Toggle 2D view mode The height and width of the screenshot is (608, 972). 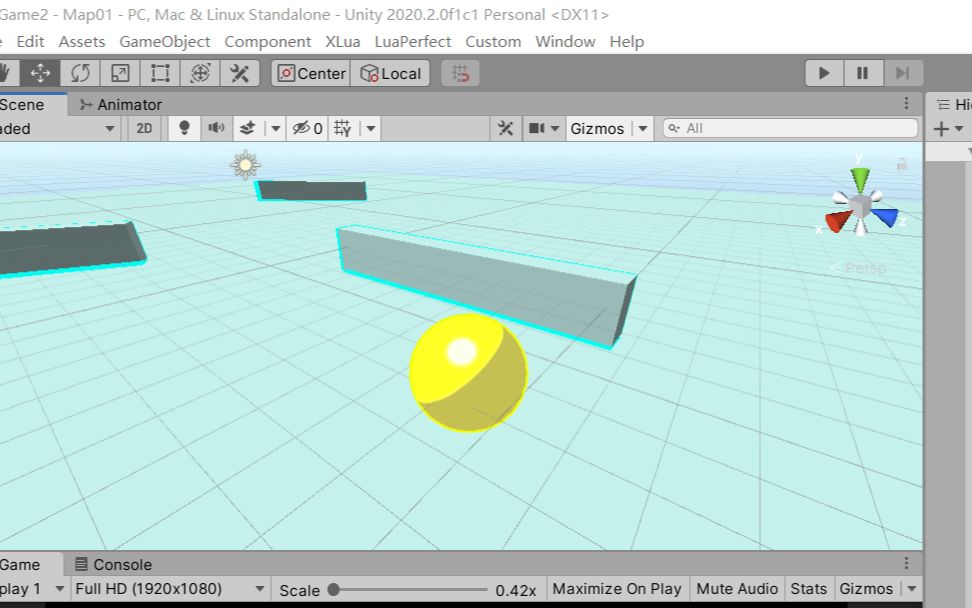tap(144, 128)
